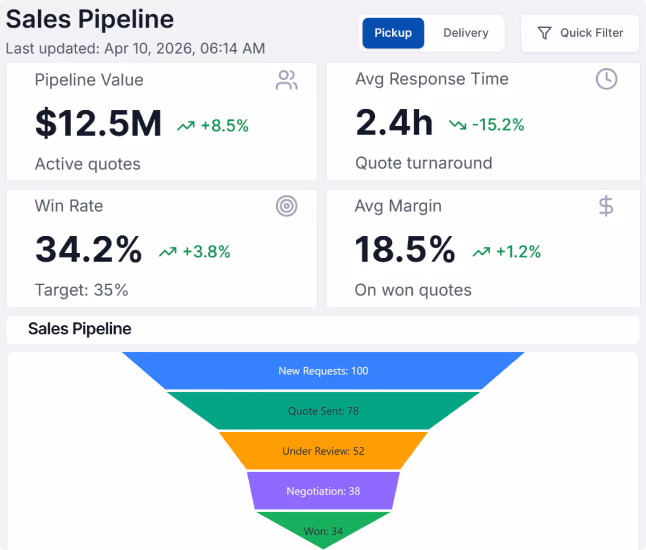This screenshot has height=550, width=646.
Task: Click the people icon on Pipeline Value card
Action: 287,80
